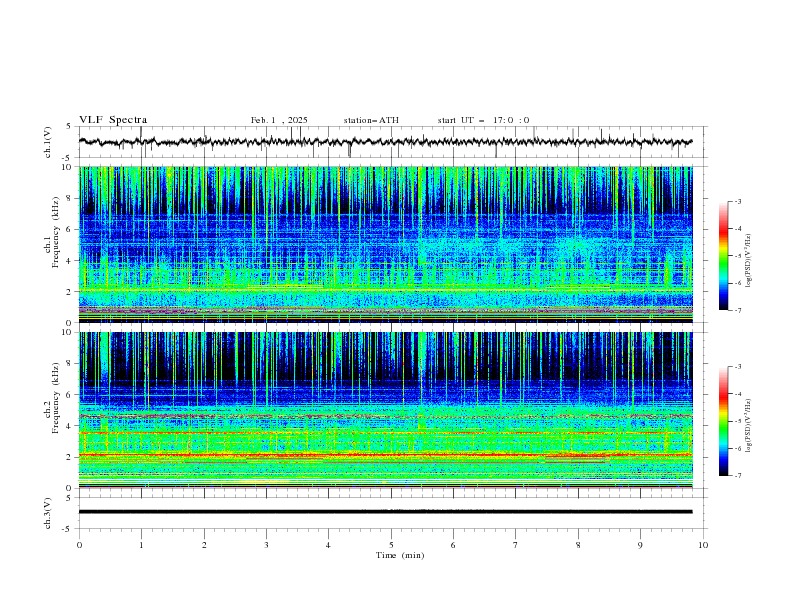Click the '8' kHz tick on ch.1 axis
Image resolution: width=792 pixels, height=612 pixels.
(70, 198)
